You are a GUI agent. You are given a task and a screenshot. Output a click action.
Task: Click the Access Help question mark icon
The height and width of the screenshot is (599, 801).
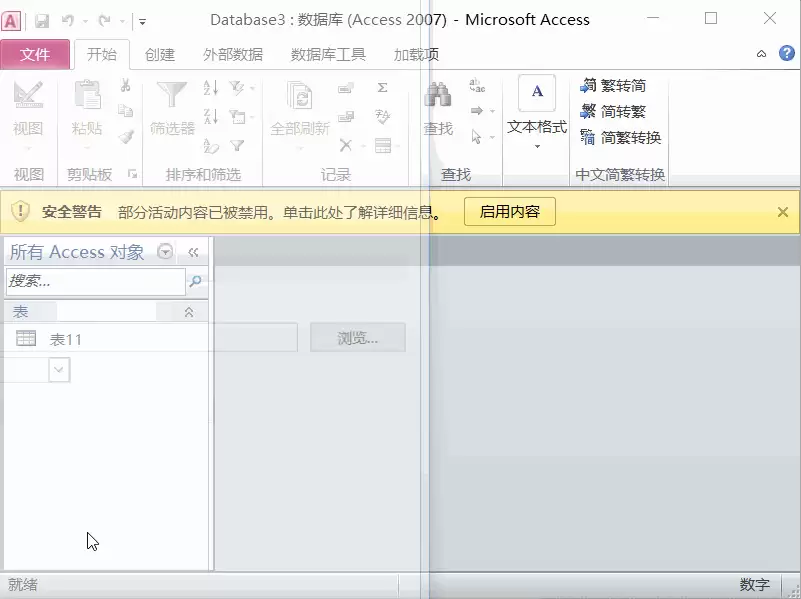[x=787, y=53]
